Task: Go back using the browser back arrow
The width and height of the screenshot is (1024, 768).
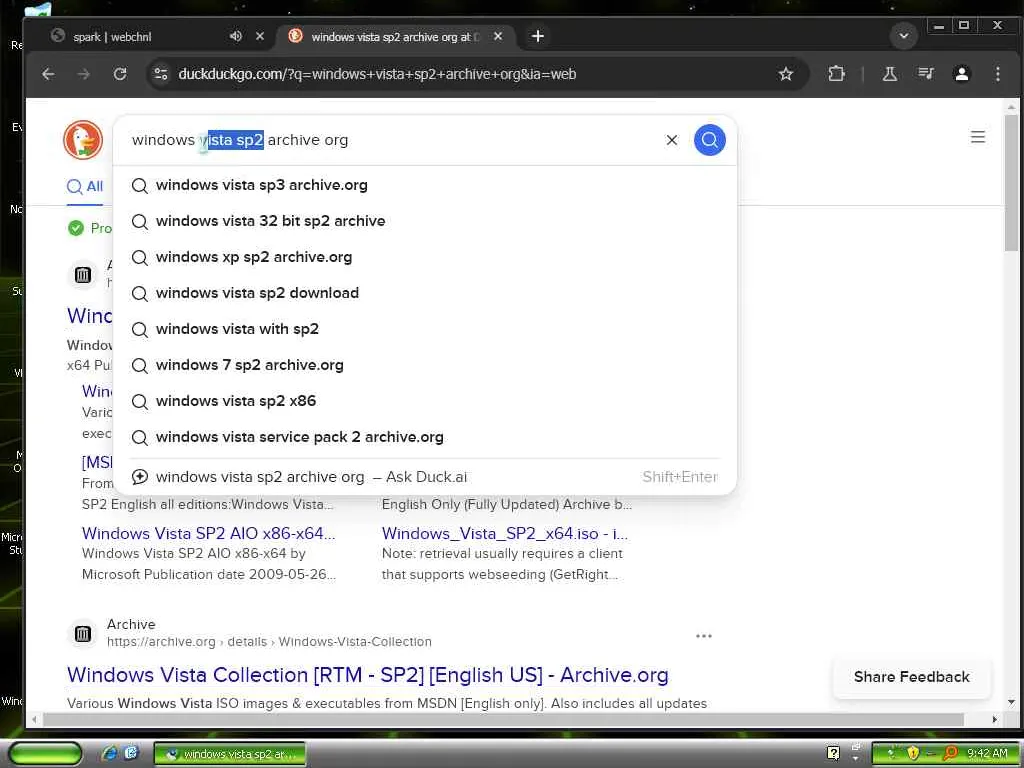Action: 48,74
